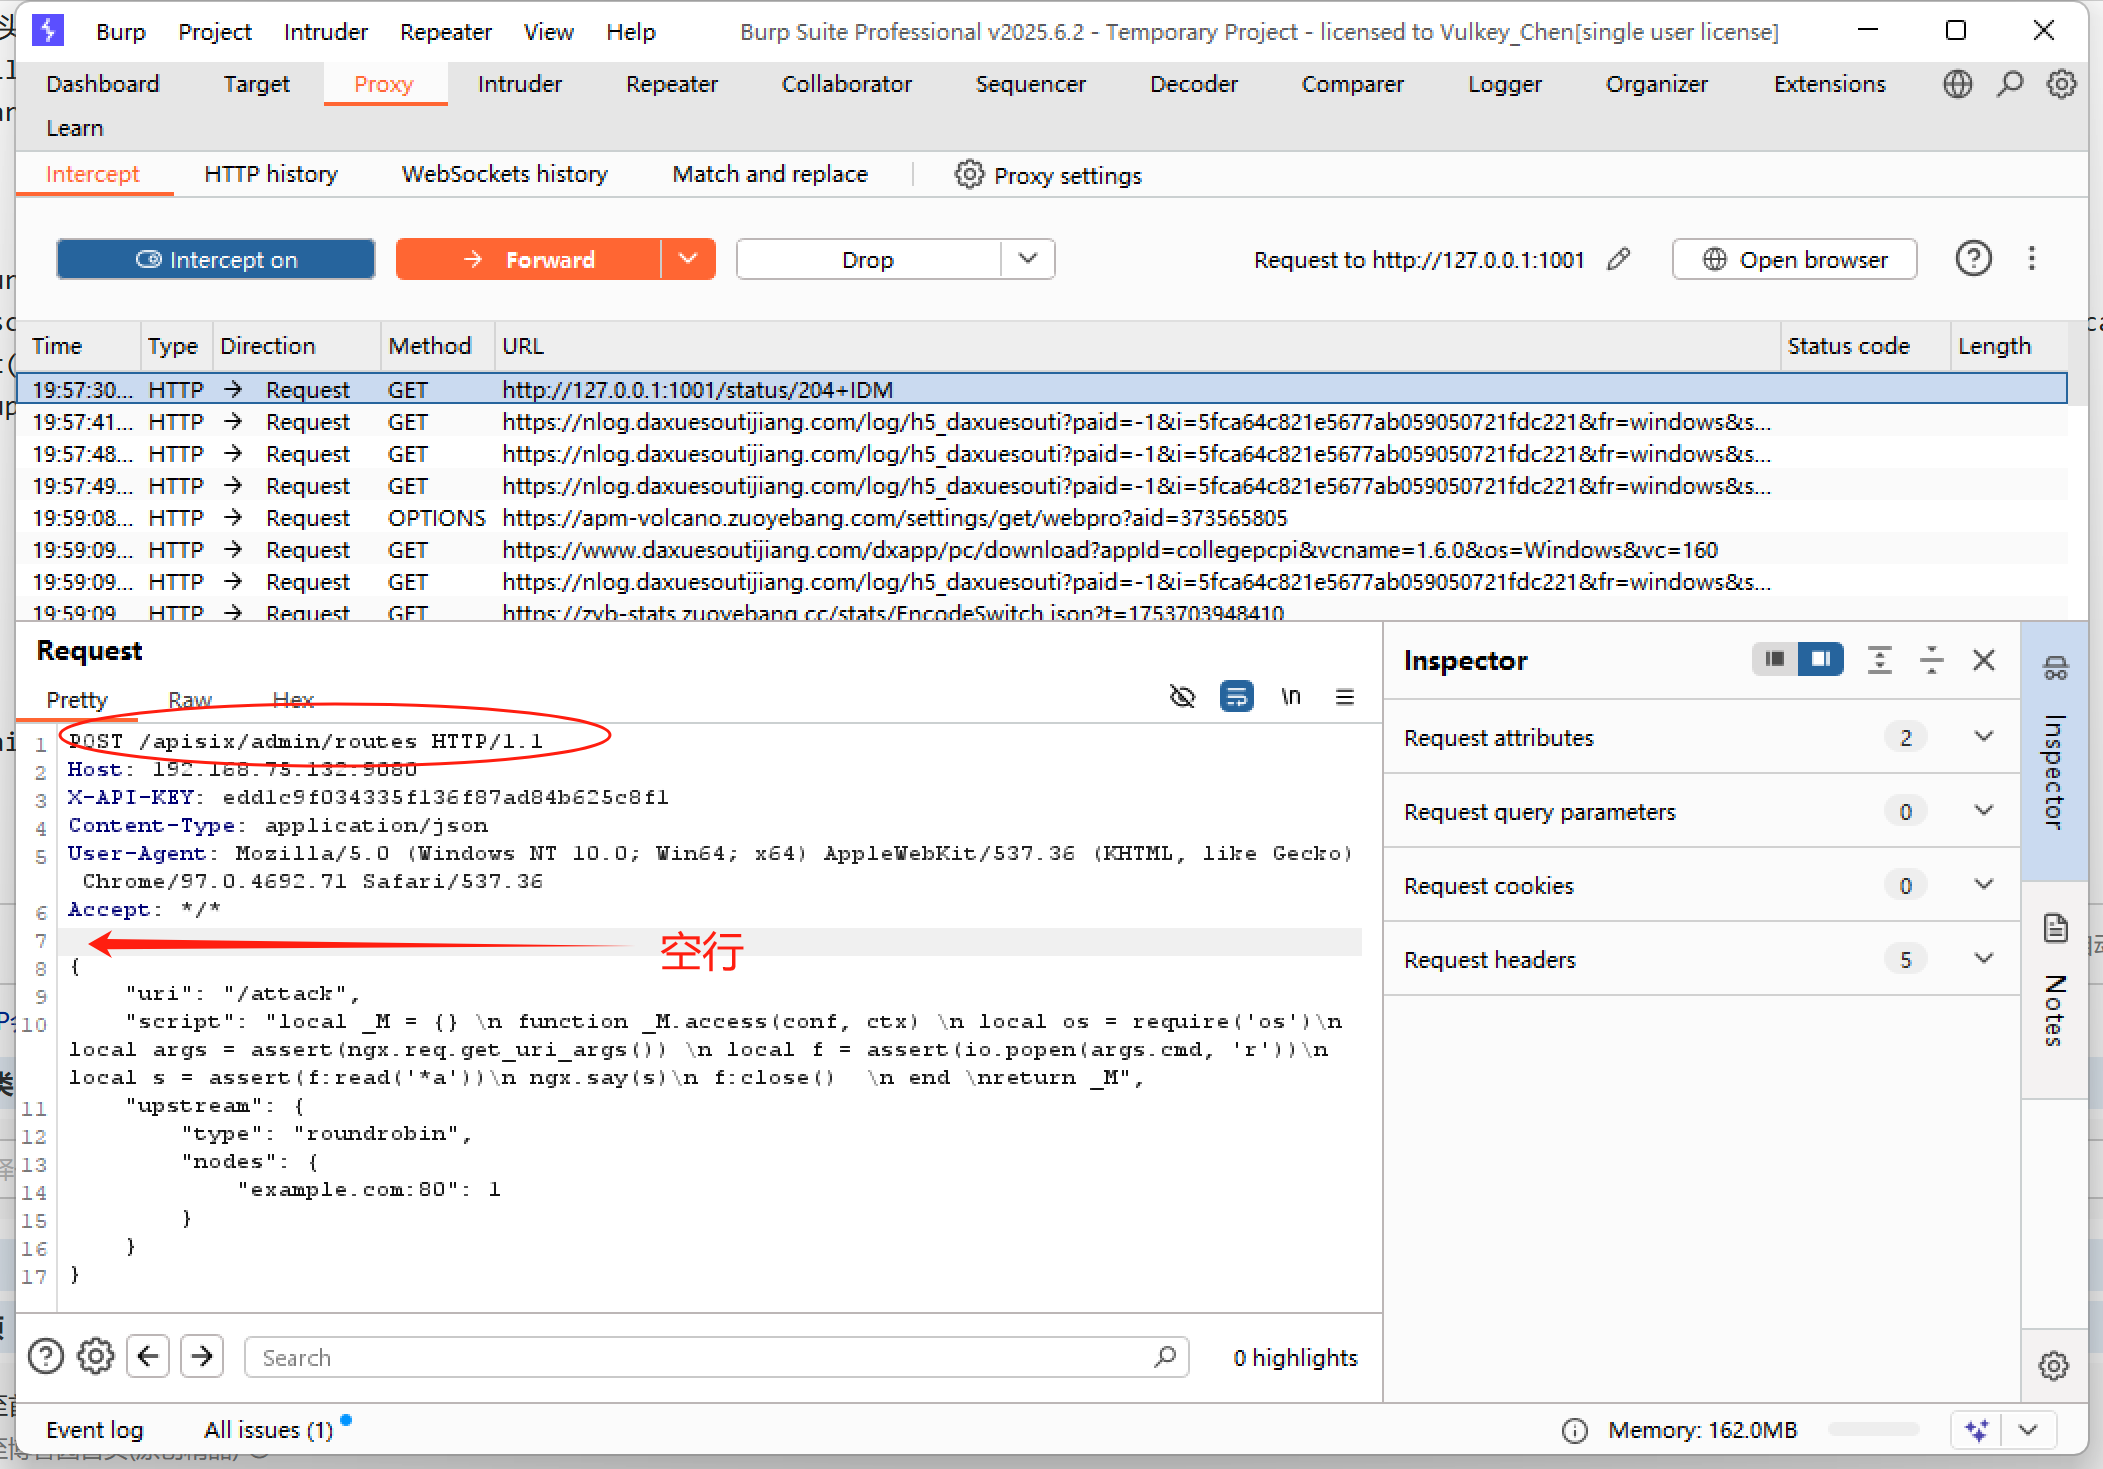Select the OPTIONS apm-volcano.zuoyebang.com request row
The image size is (2103, 1469).
1042,518
